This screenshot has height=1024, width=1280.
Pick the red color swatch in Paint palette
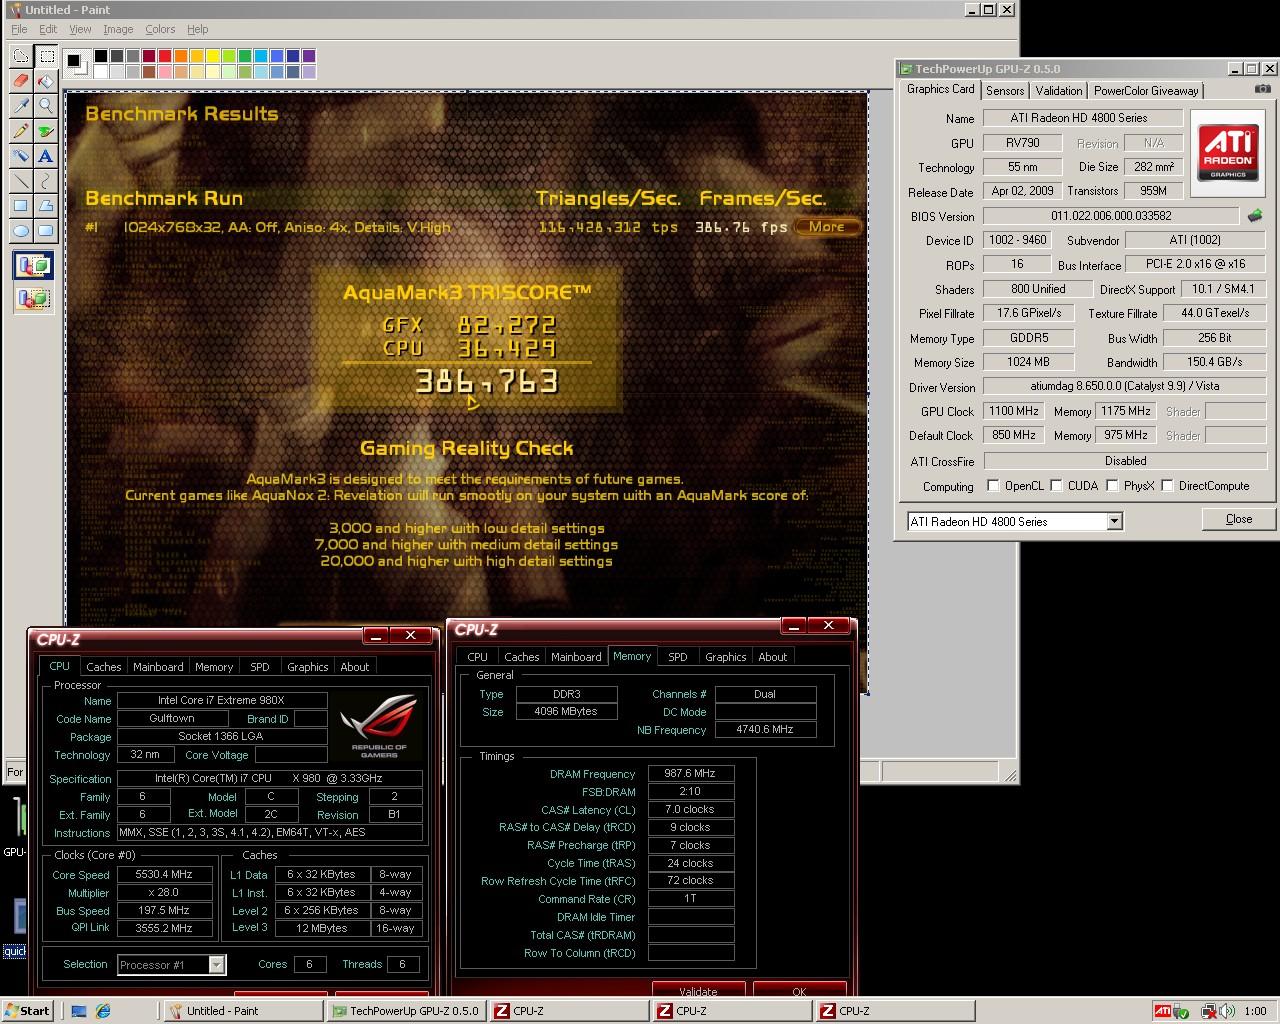[166, 56]
